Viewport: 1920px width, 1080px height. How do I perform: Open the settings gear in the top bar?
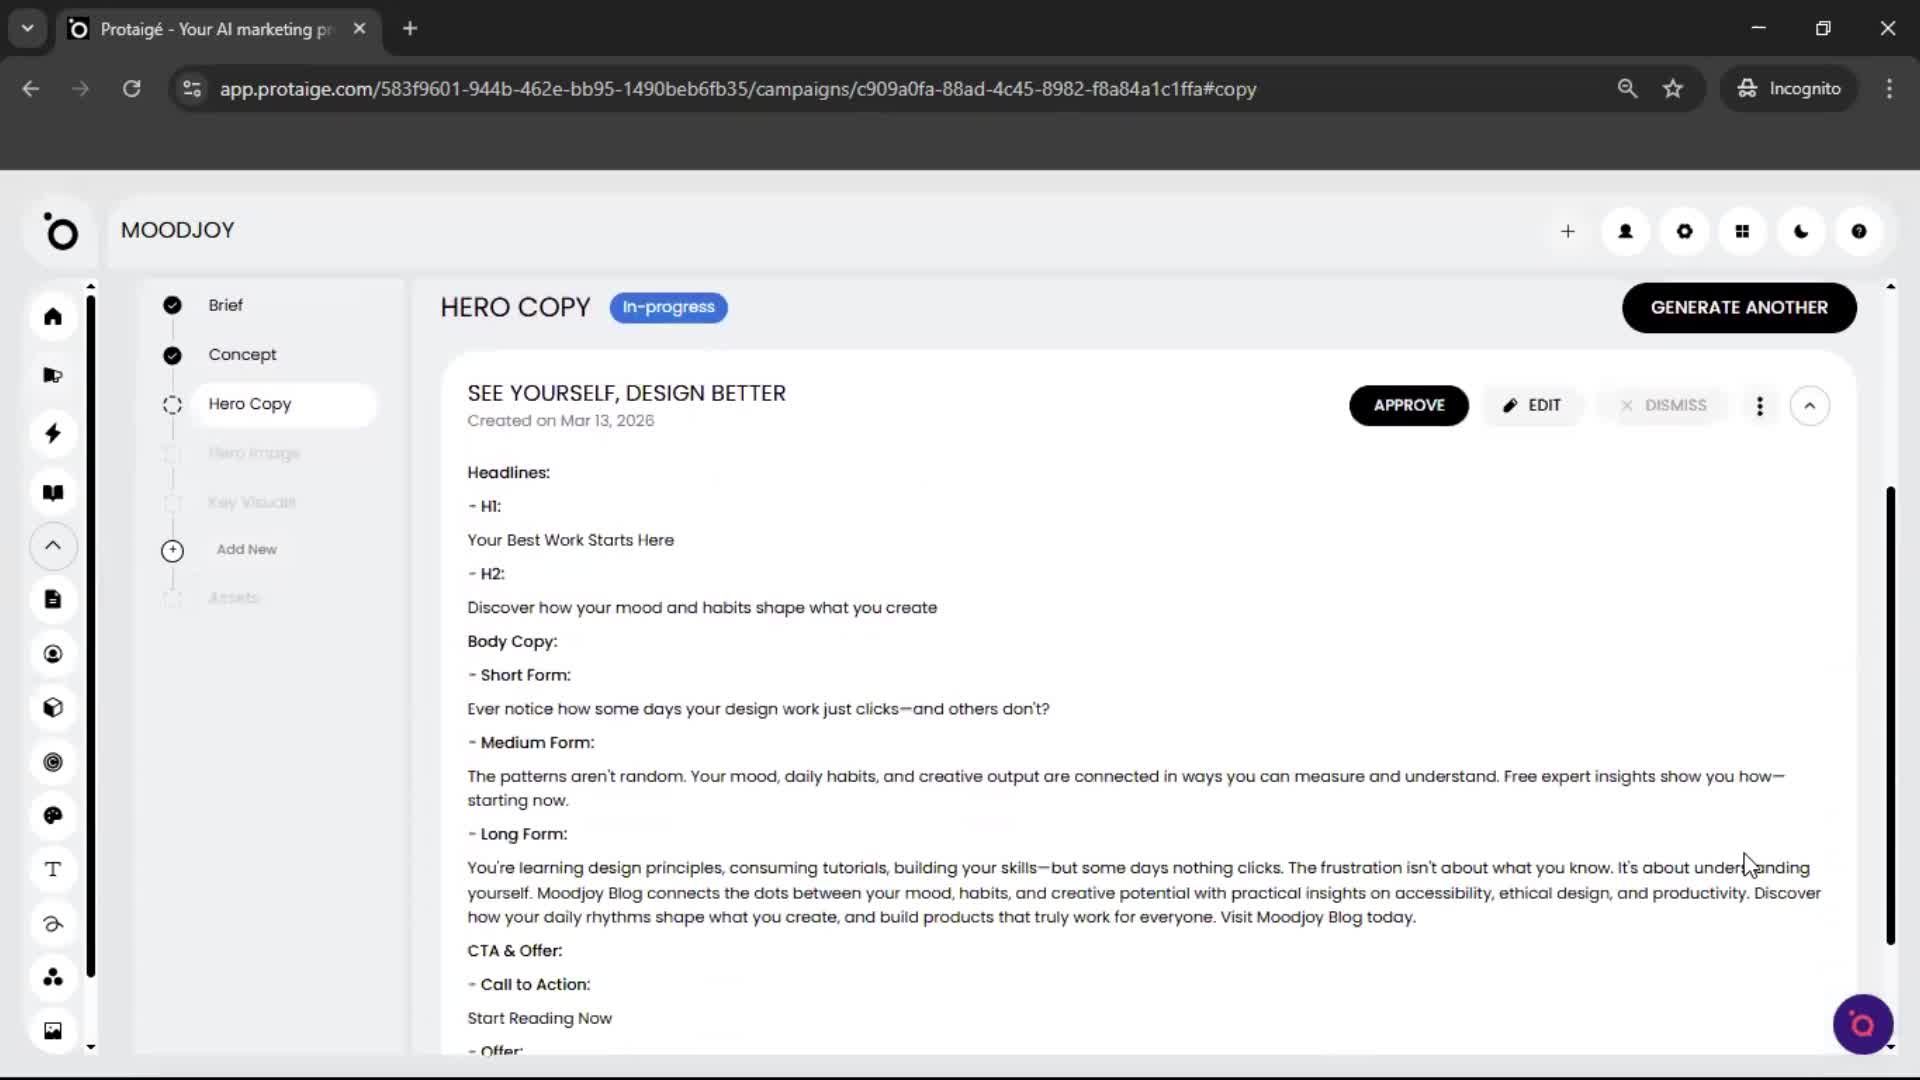[1684, 231]
